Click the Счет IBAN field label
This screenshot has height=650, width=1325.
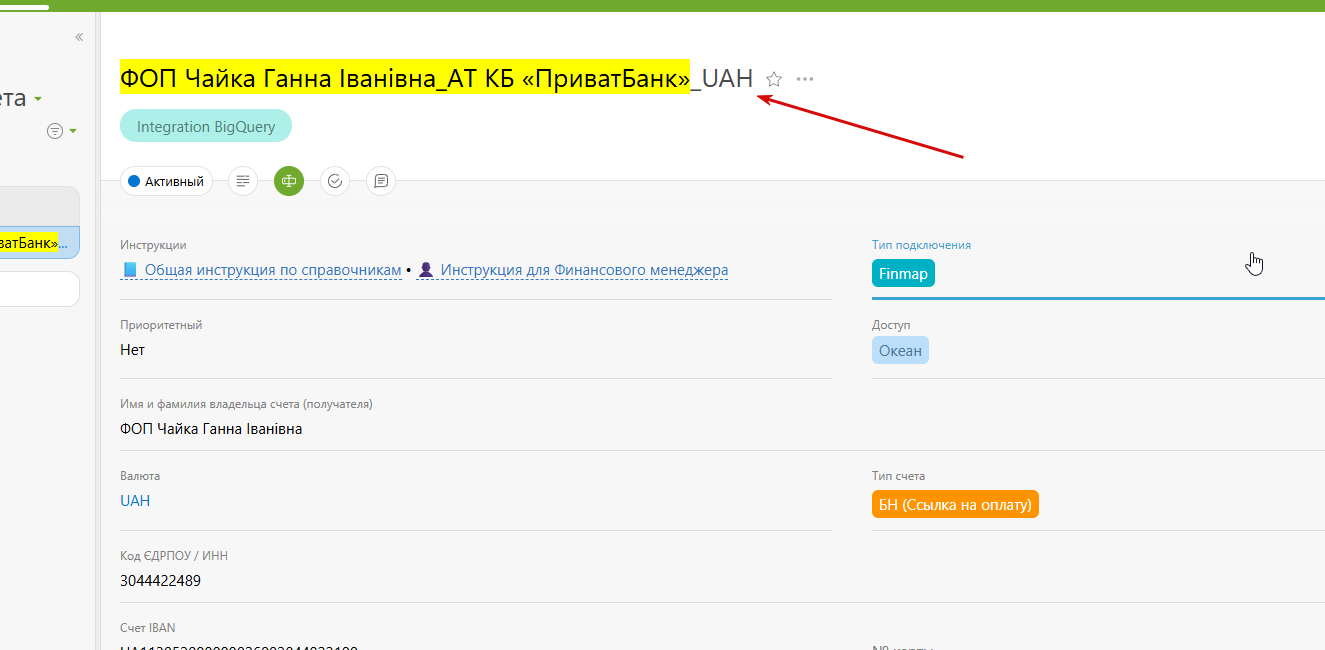[x=148, y=628]
